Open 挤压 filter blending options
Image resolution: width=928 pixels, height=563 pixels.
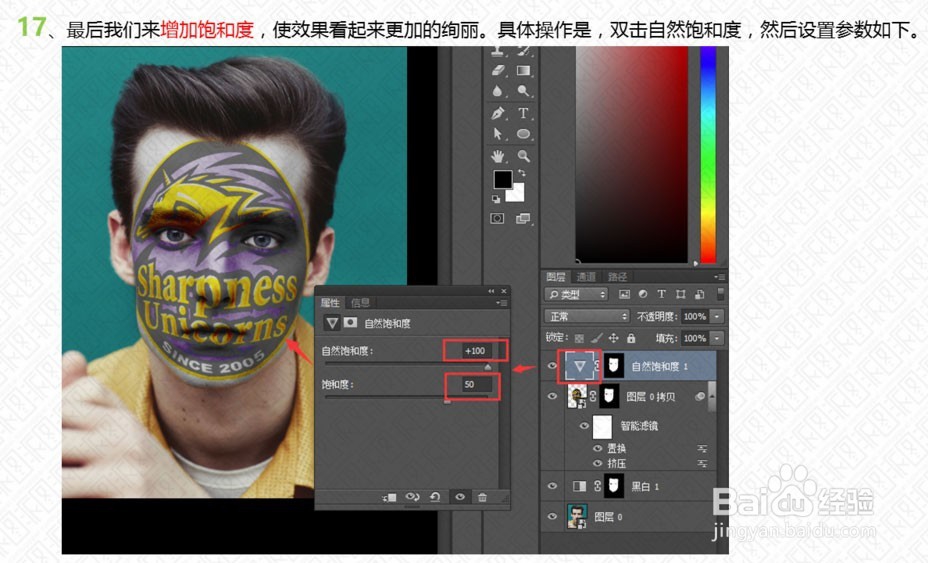[702, 464]
